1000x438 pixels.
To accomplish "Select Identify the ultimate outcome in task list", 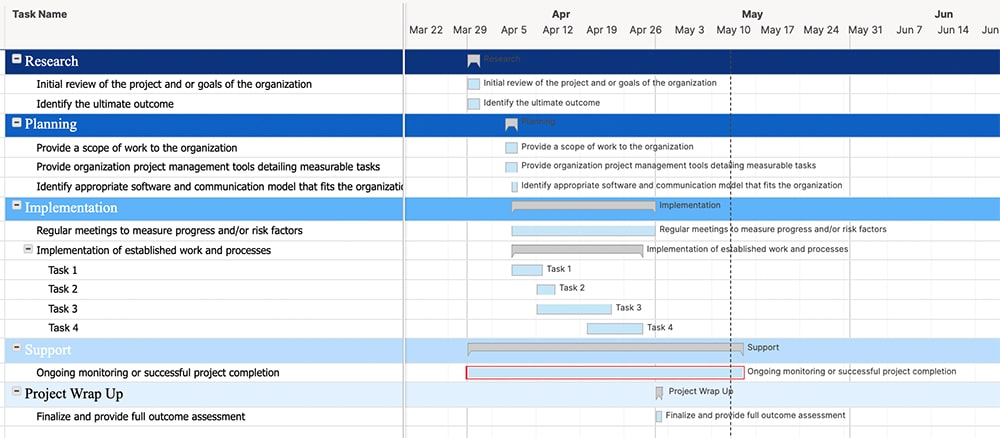I will (x=105, y=104).
